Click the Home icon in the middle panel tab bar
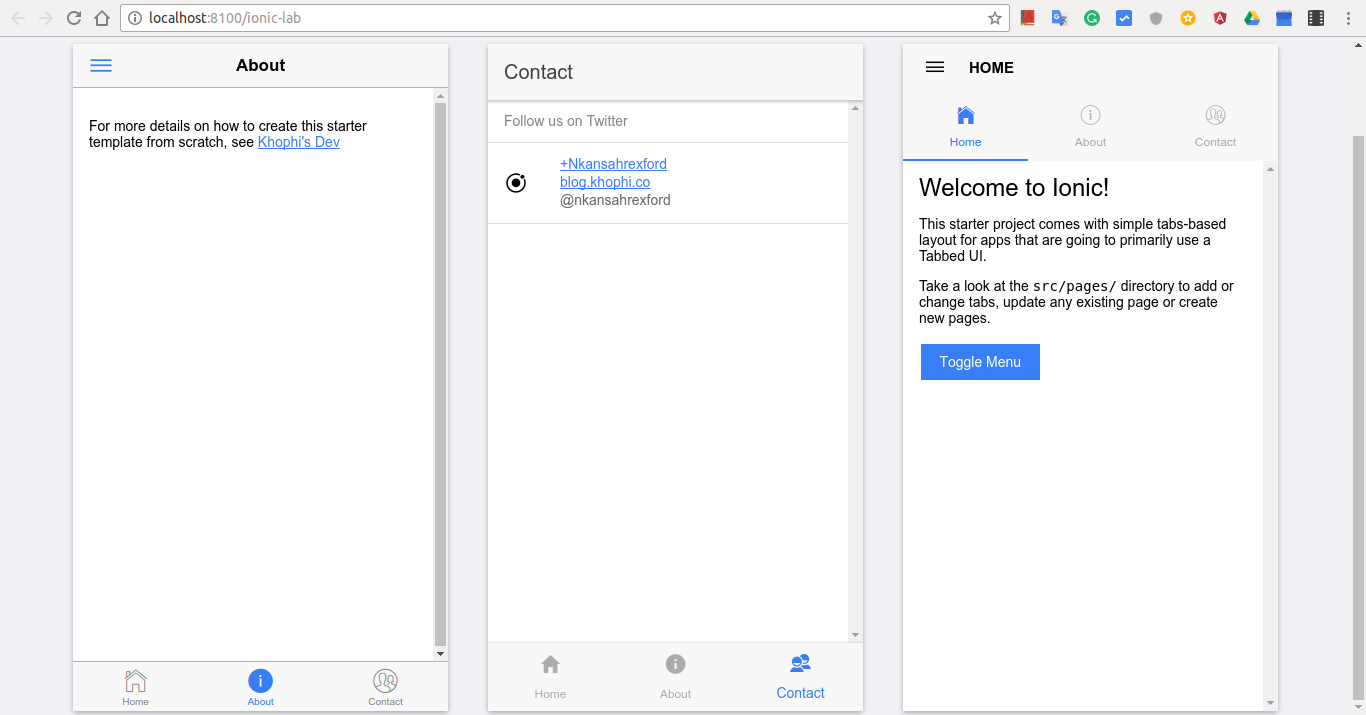The width and height of the screenshot is (1366, 715). coord(550,665)
